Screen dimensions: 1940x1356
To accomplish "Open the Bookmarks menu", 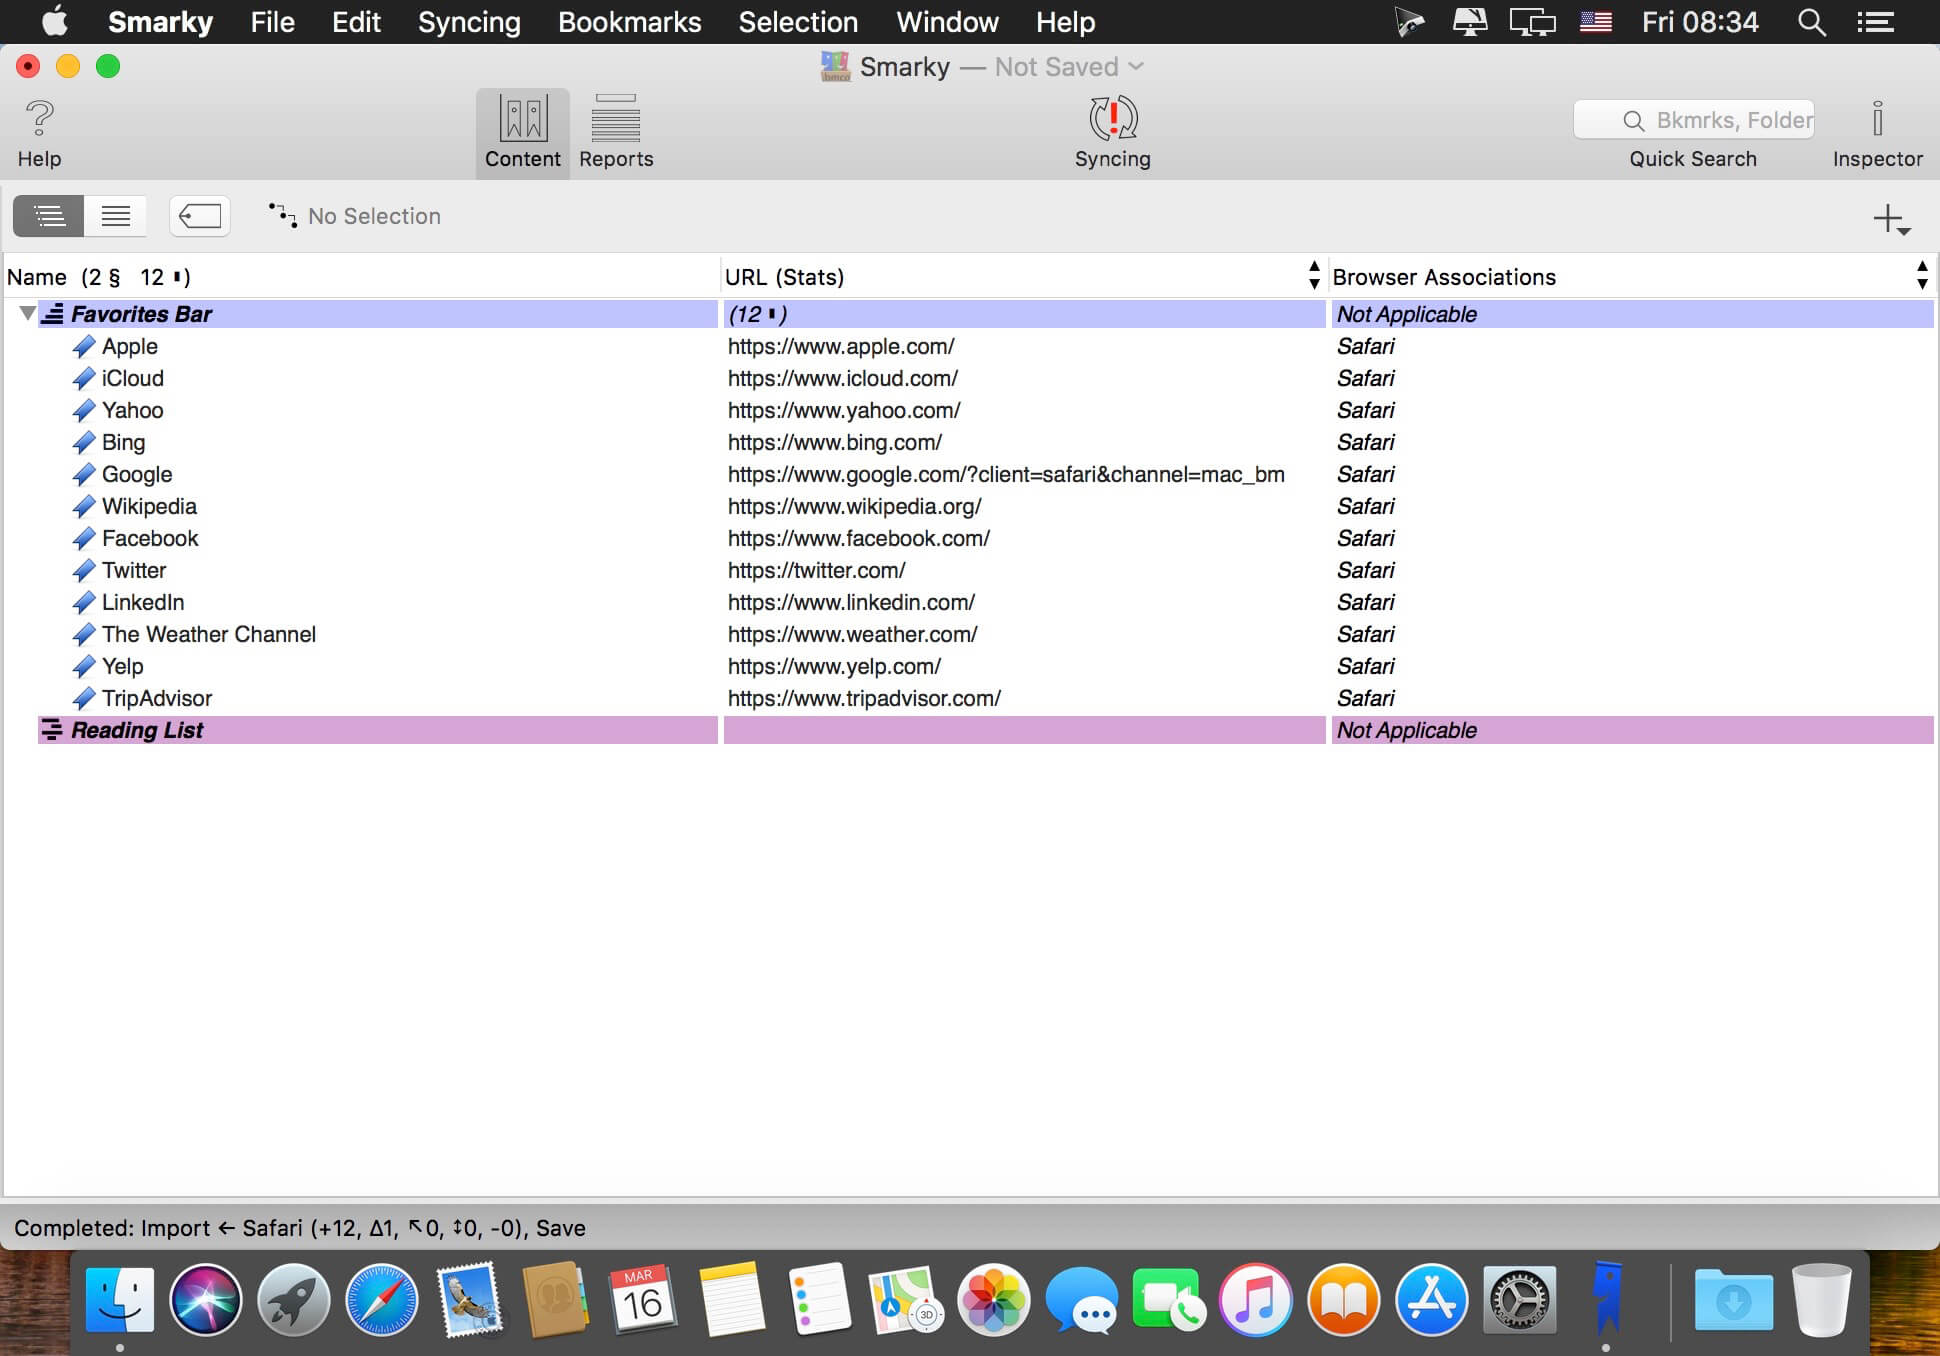I will click(629, 22).
